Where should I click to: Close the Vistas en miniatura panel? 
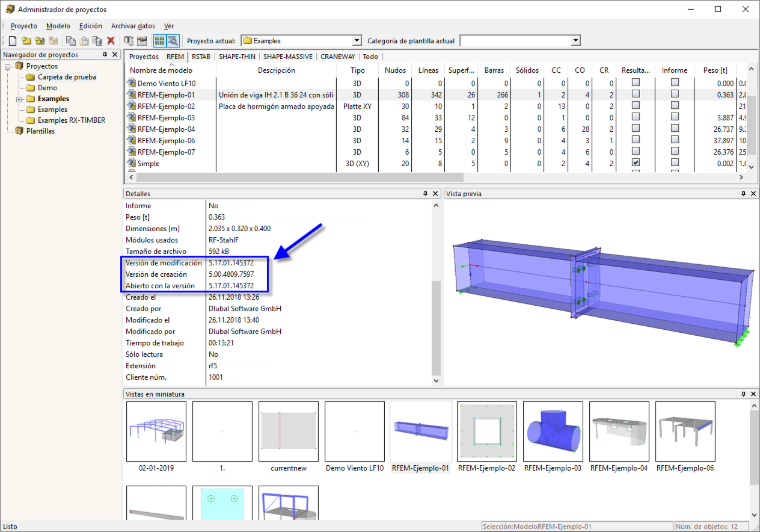coord(753,394)
